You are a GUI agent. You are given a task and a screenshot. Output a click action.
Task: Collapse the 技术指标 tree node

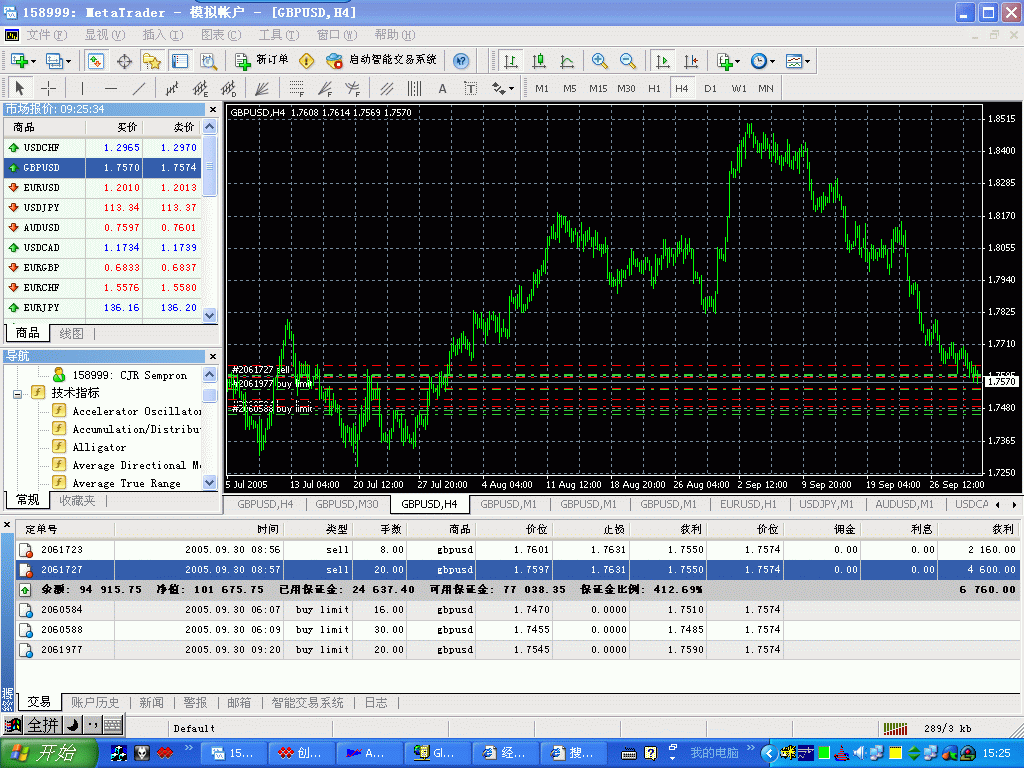click(18, 393)
